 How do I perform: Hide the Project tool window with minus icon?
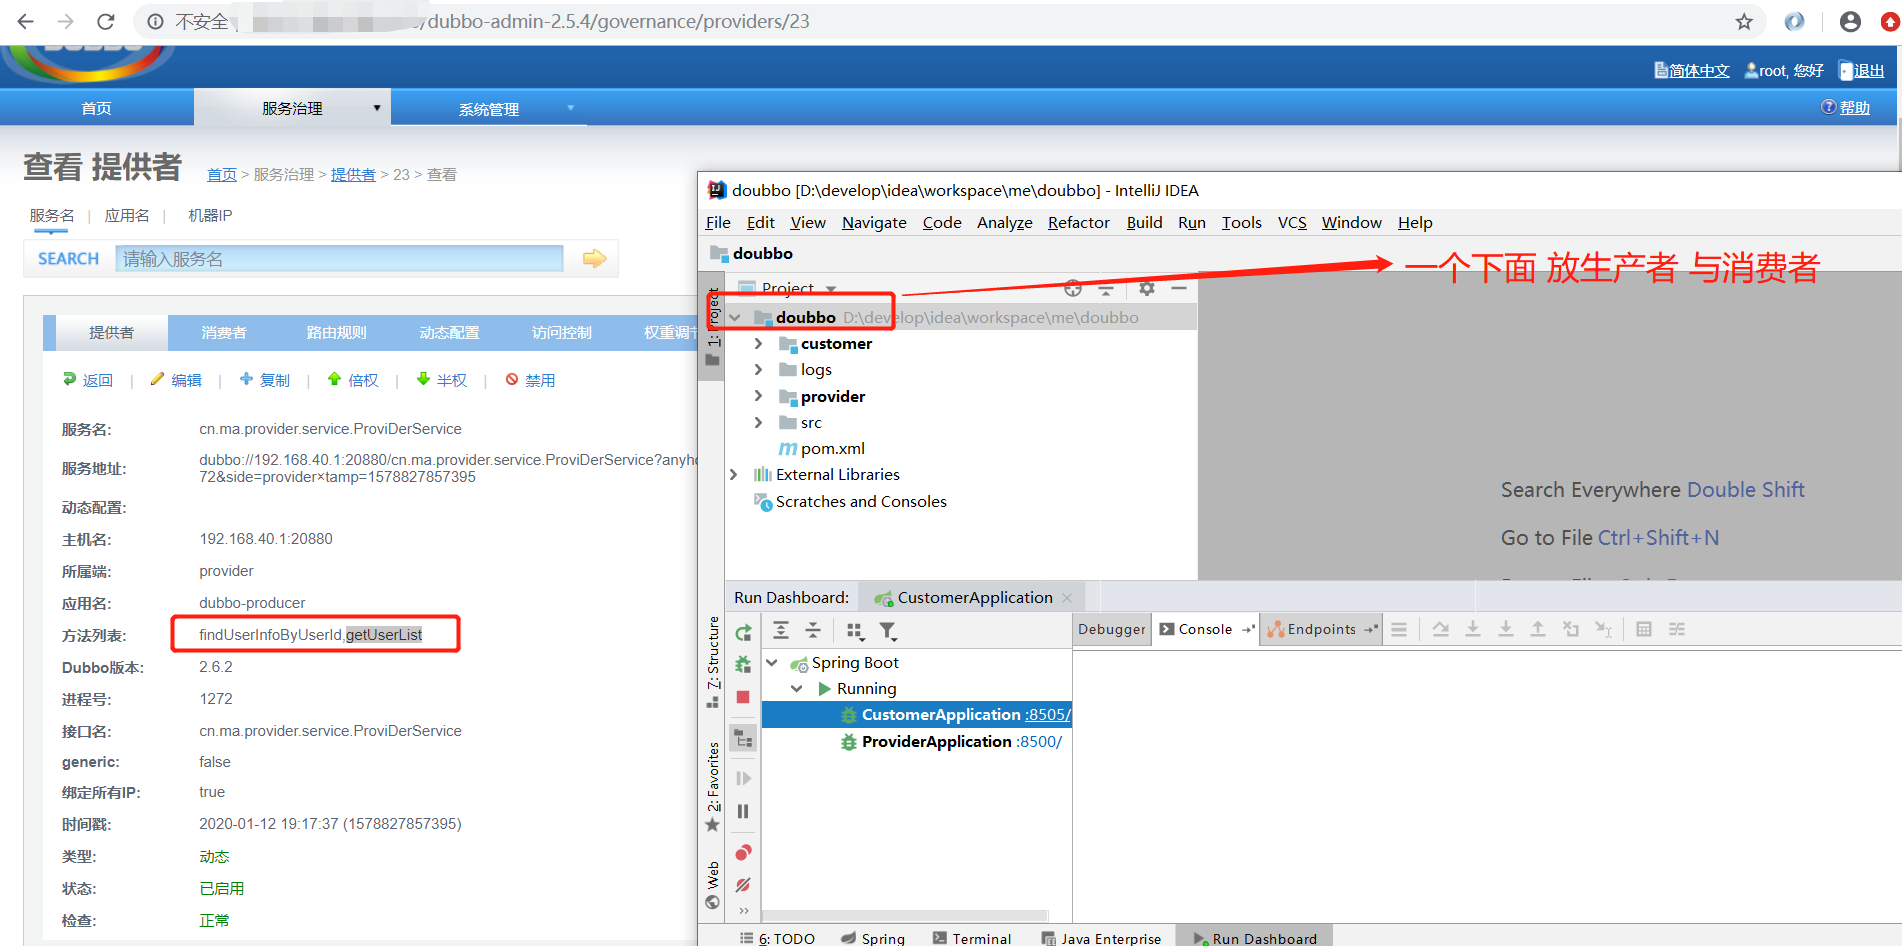[1179, 288]
